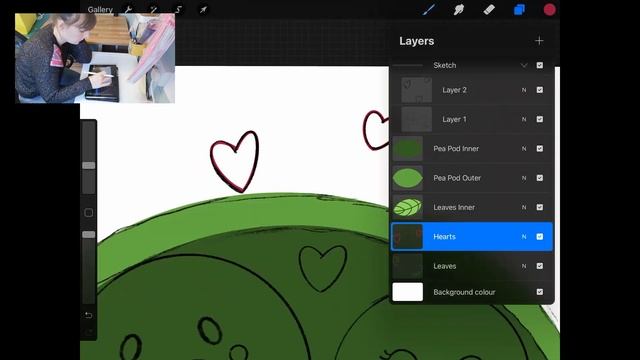Select the "Leaves Inner" label

[454, 207]
